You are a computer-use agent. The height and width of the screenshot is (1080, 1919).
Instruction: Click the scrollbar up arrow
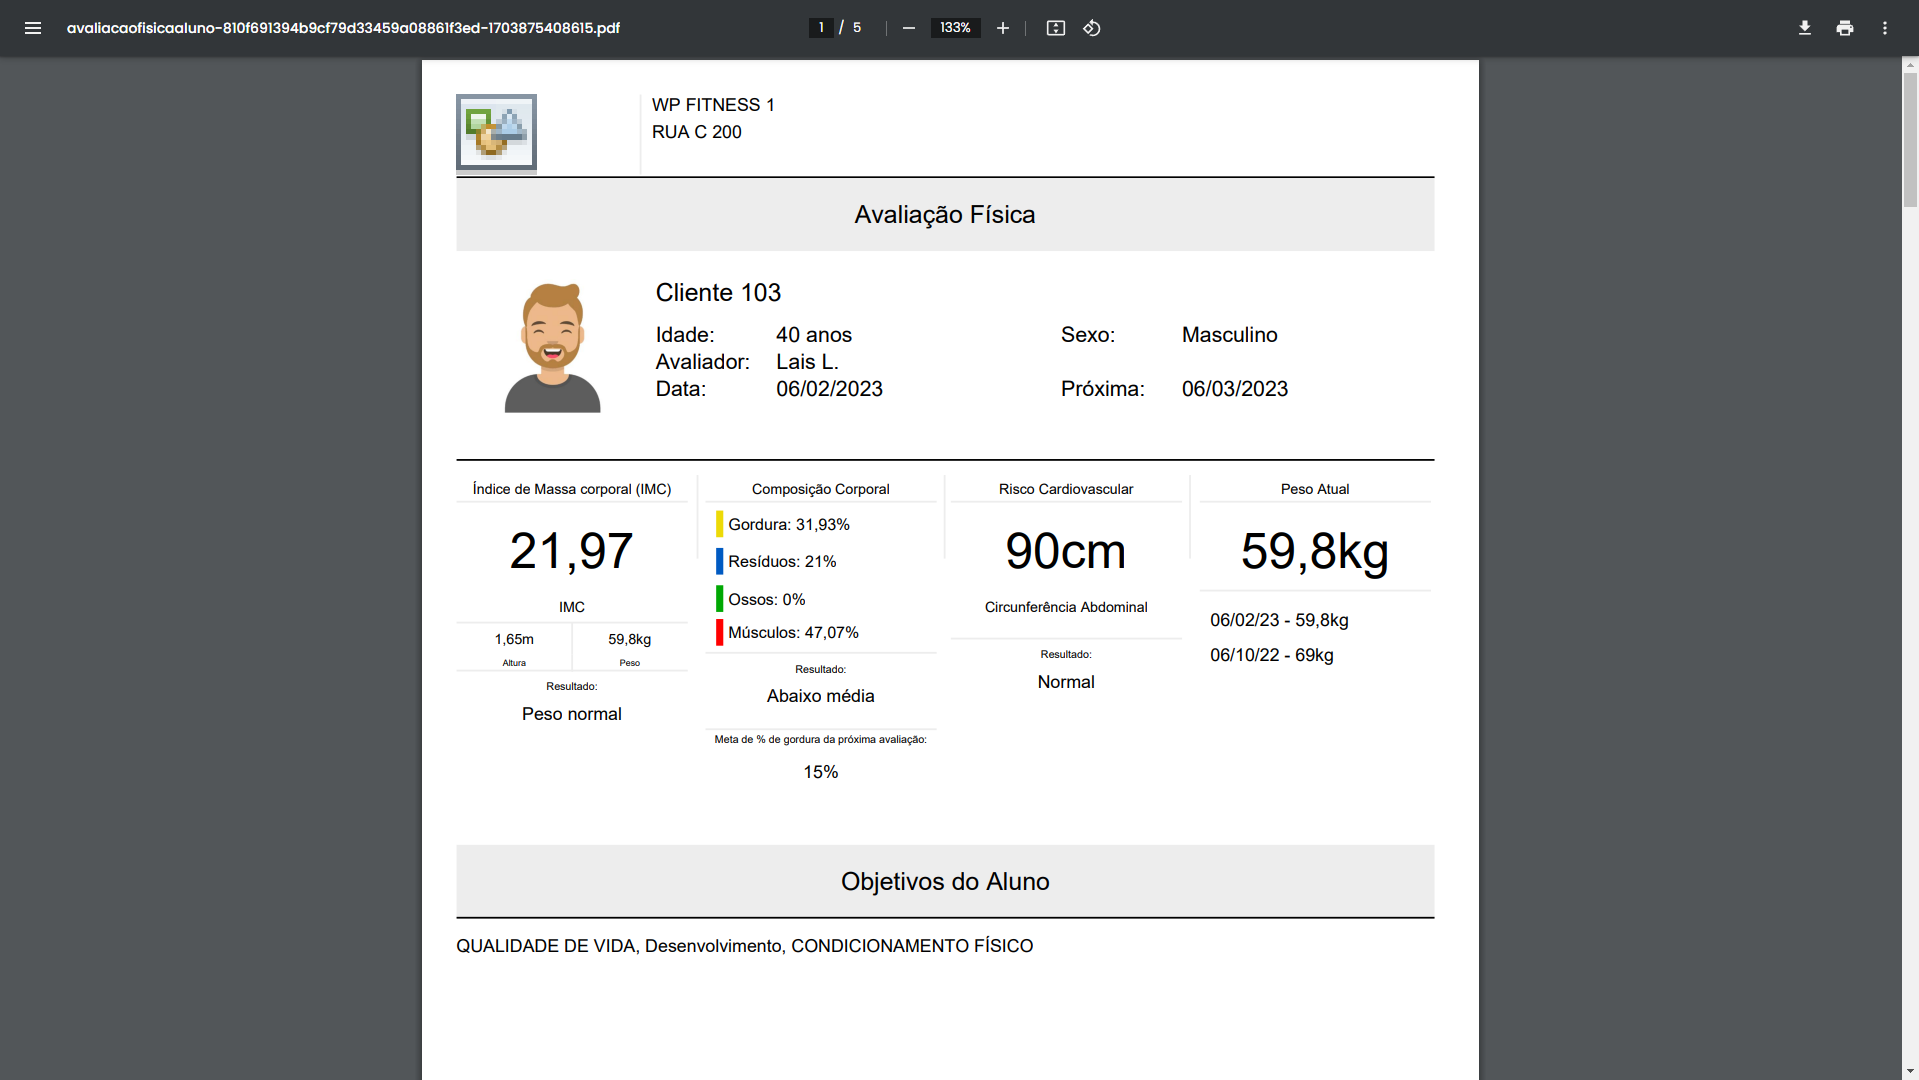click(1910, 65)
